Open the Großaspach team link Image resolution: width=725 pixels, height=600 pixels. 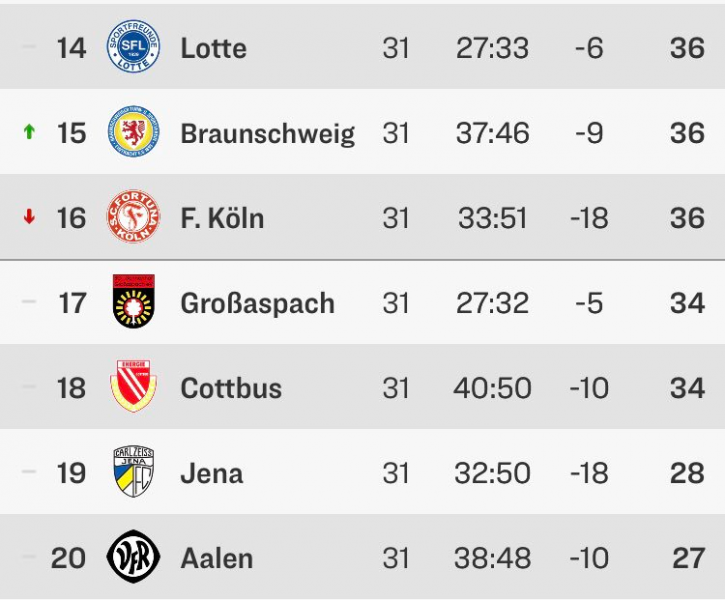tap(257, 303)
